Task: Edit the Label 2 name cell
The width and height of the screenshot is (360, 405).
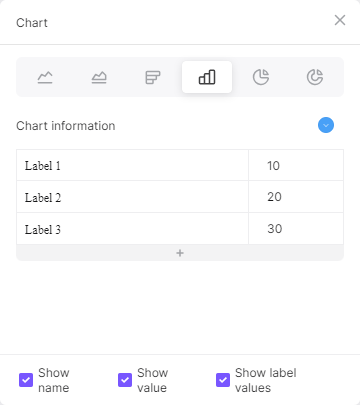Action: (x=133, y=197)
